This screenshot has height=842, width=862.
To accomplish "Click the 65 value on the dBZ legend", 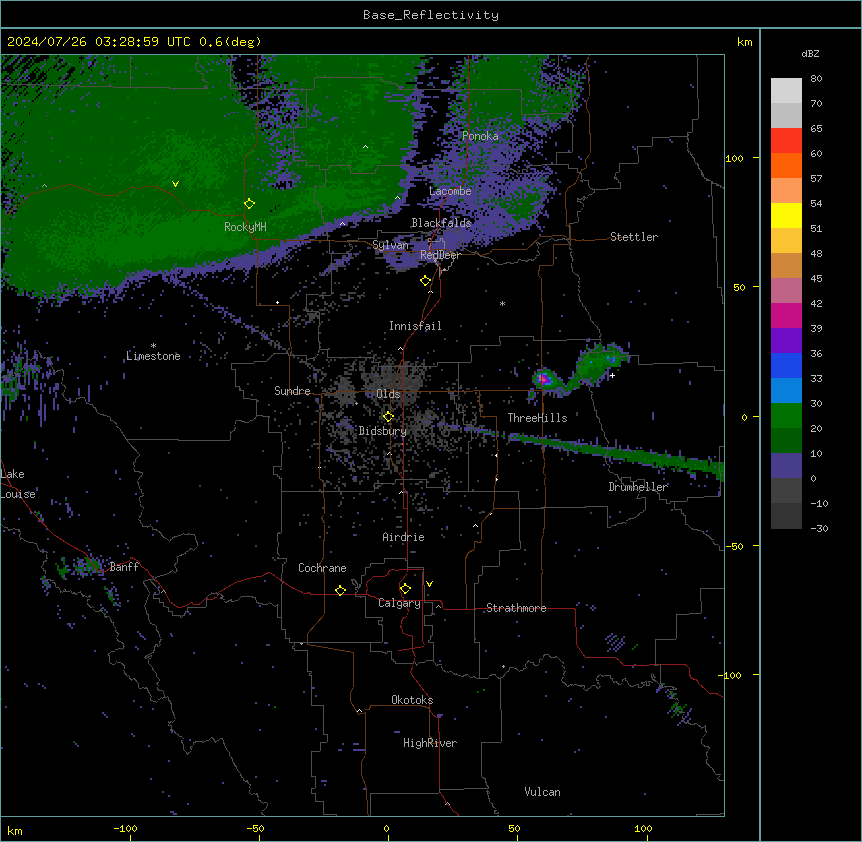I will point(816,129).
